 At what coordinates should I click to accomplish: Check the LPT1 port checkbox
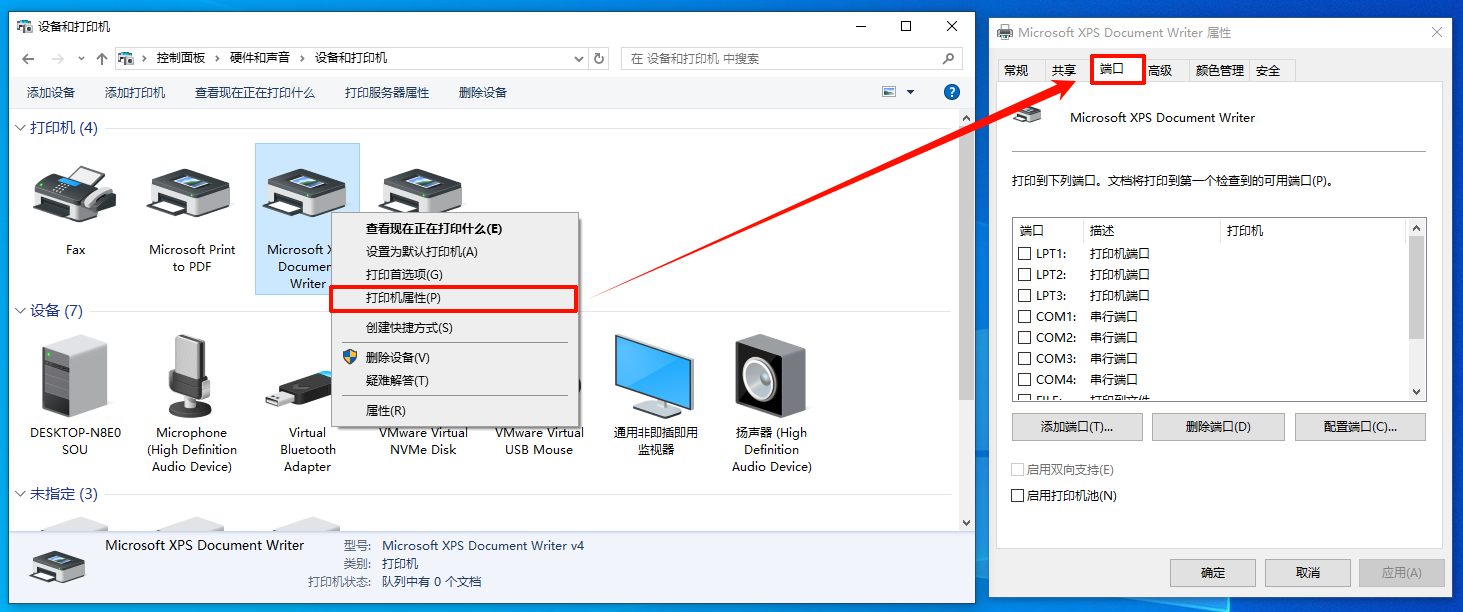[x=1024, y=254]
